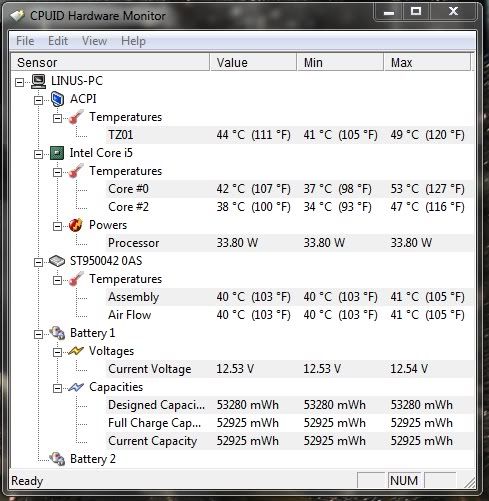
Task: Open the View menu
Action: coord(94,41)
